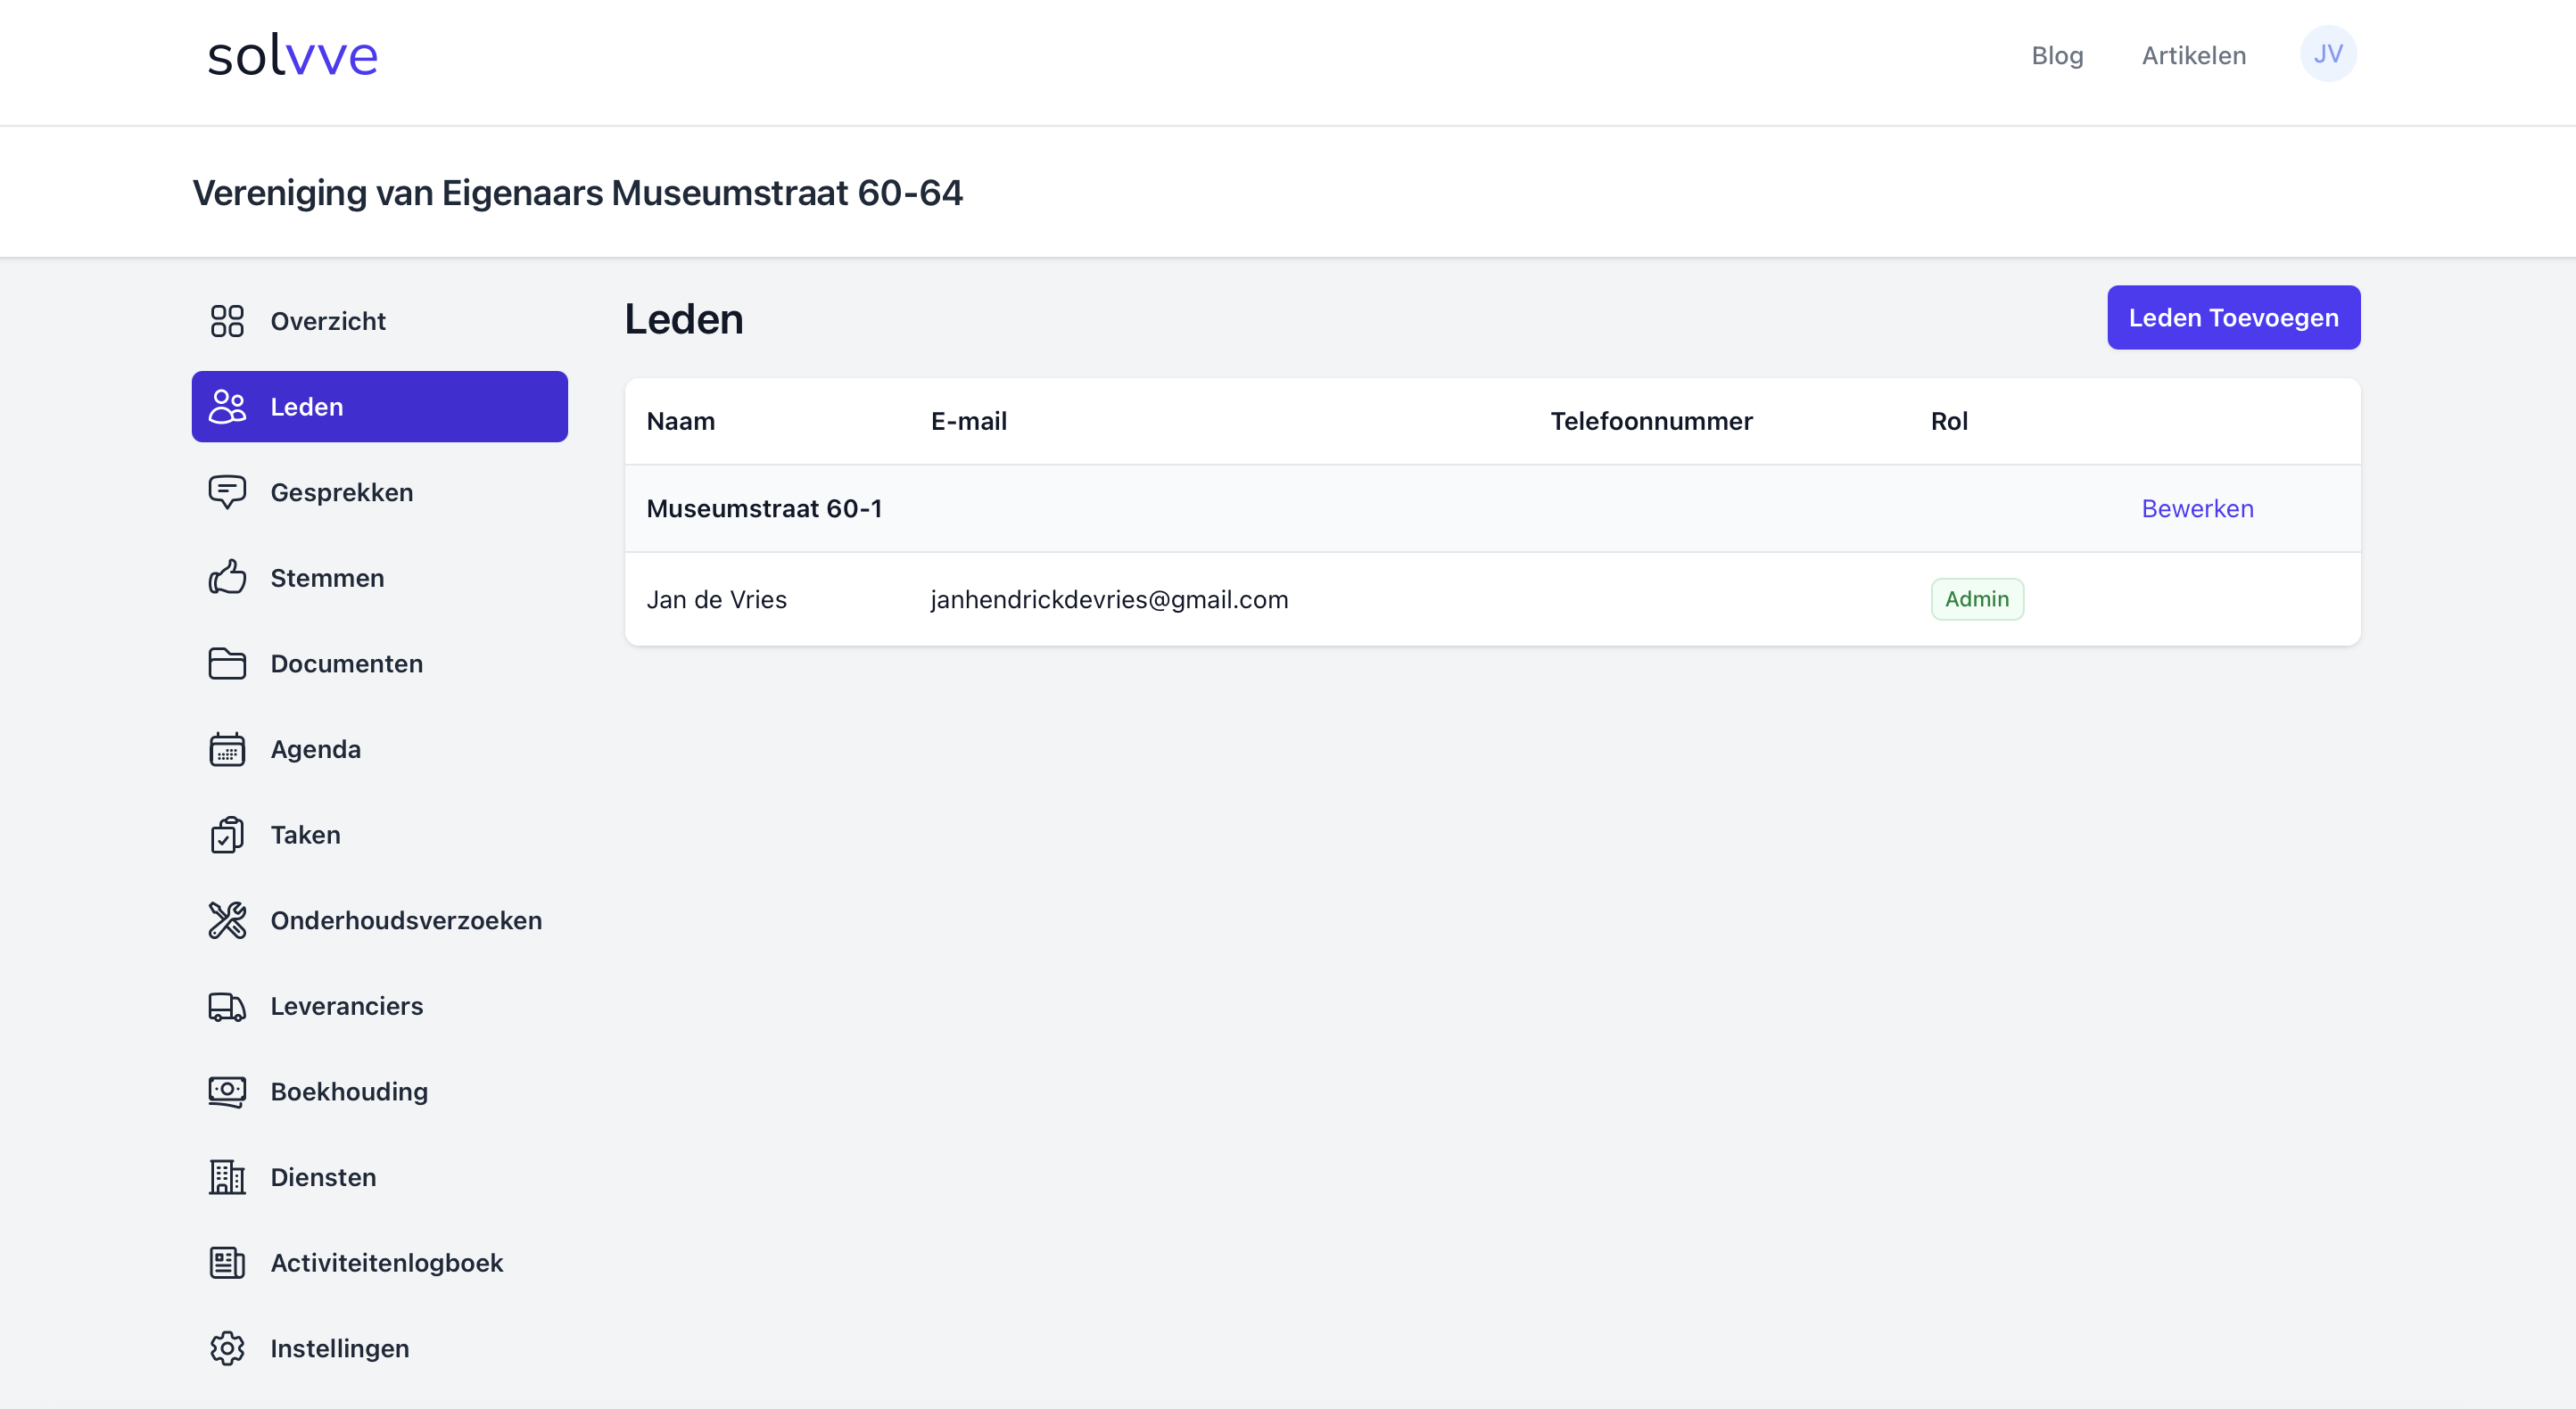
Task: Click the Leveranciers truck icon
Action: click(227, 1006)
